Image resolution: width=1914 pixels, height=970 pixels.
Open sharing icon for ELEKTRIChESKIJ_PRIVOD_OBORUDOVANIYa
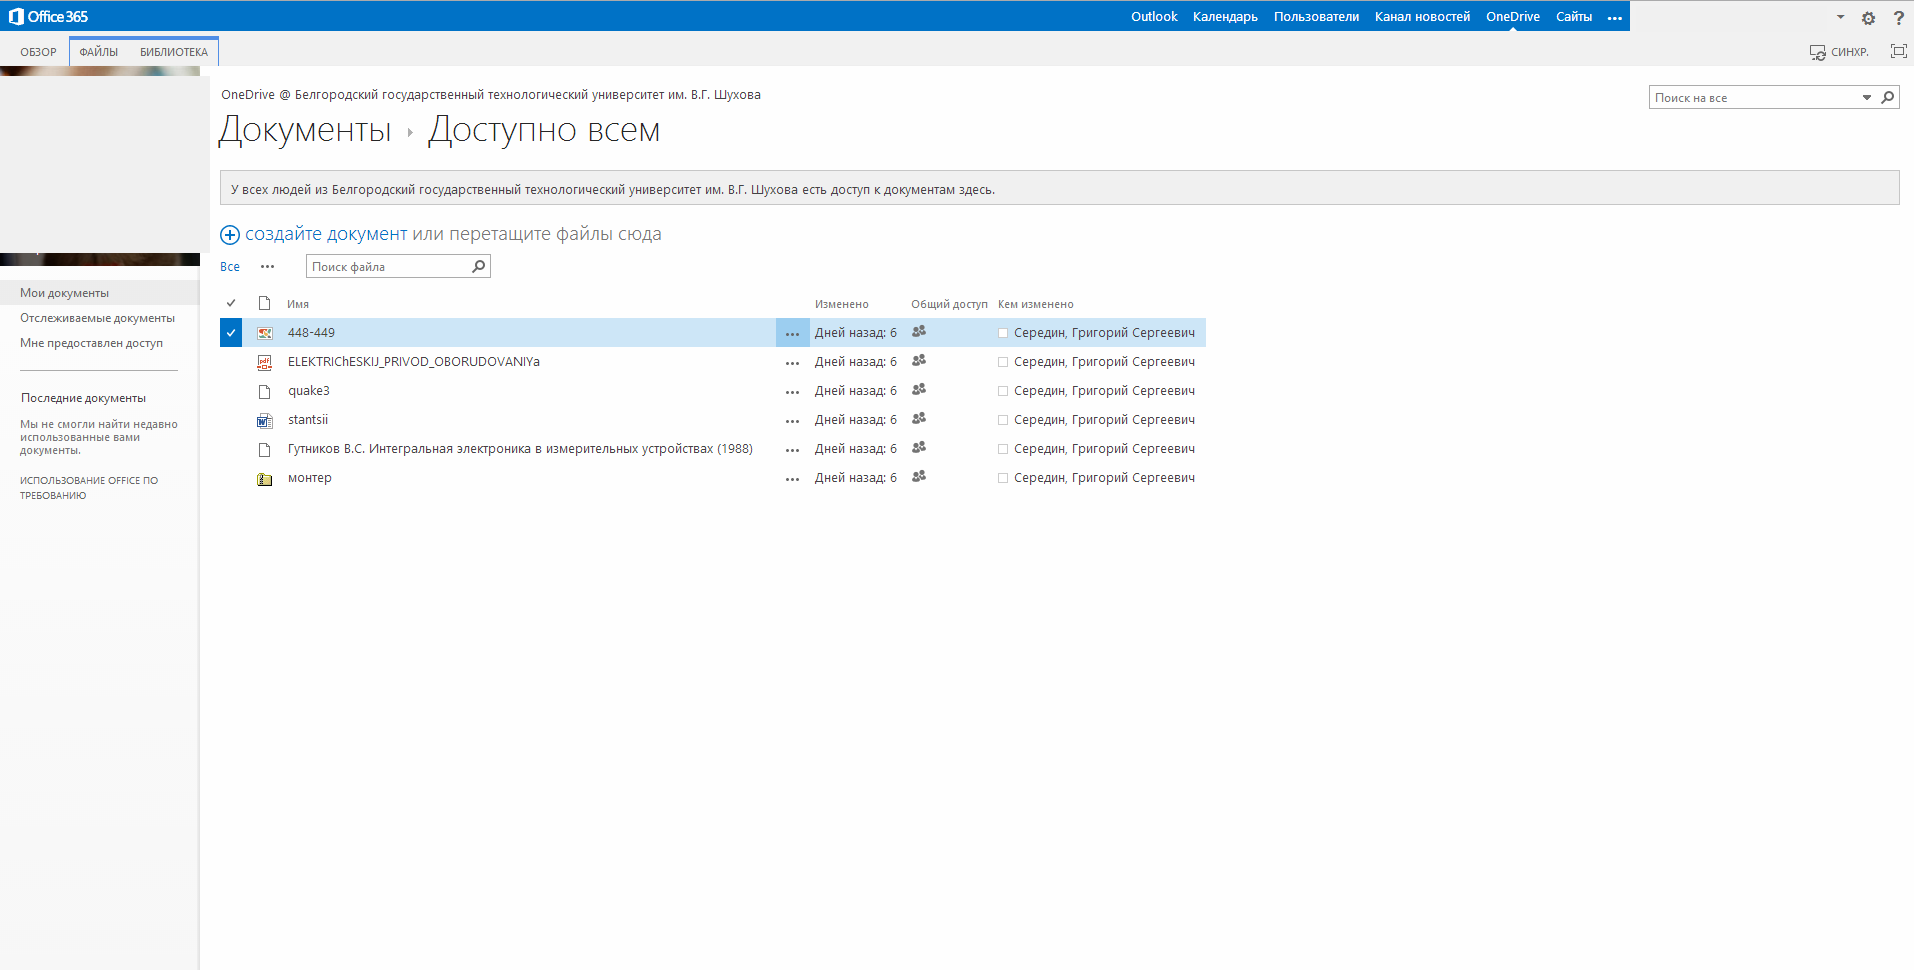click(x=919, y=360)
